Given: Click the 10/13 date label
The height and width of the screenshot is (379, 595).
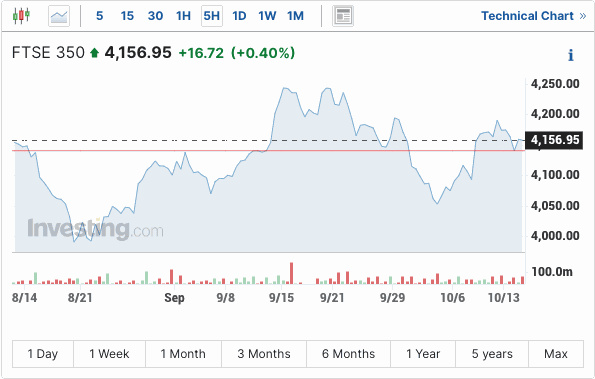Looking at the screenshot, I should (504, 298).
